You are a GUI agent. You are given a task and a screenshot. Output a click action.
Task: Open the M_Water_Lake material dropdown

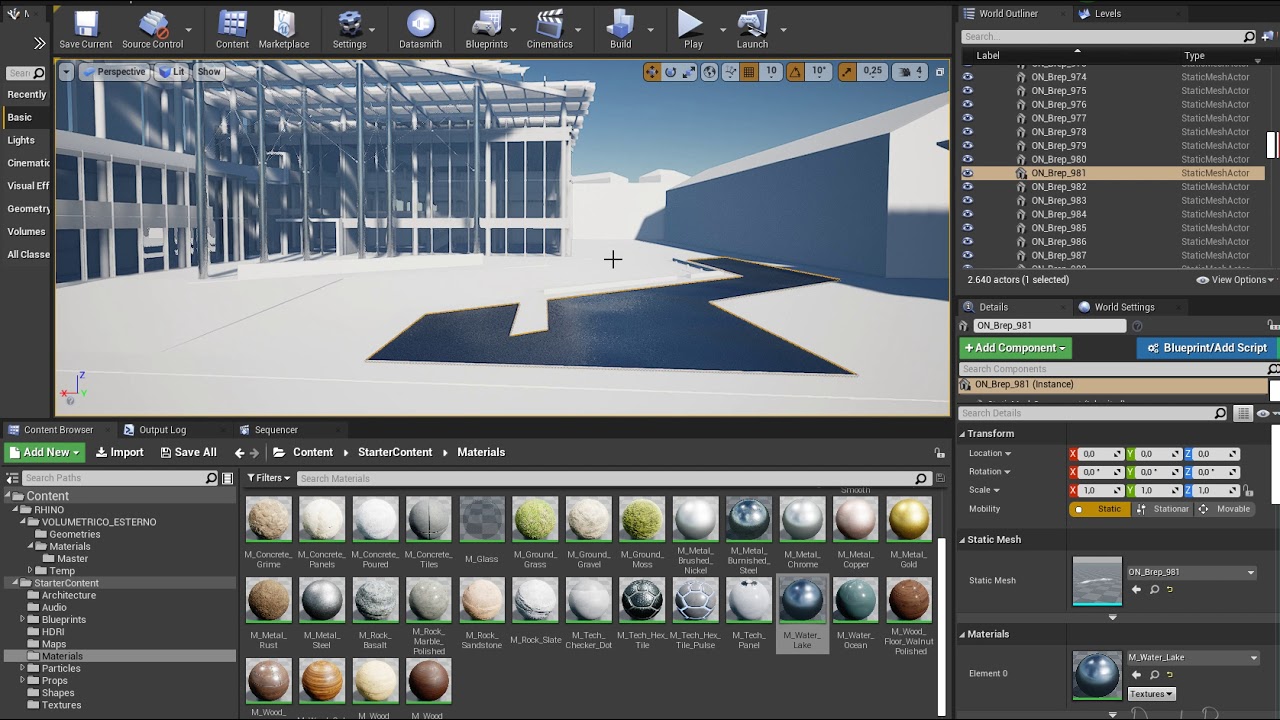coord(1192,658)
